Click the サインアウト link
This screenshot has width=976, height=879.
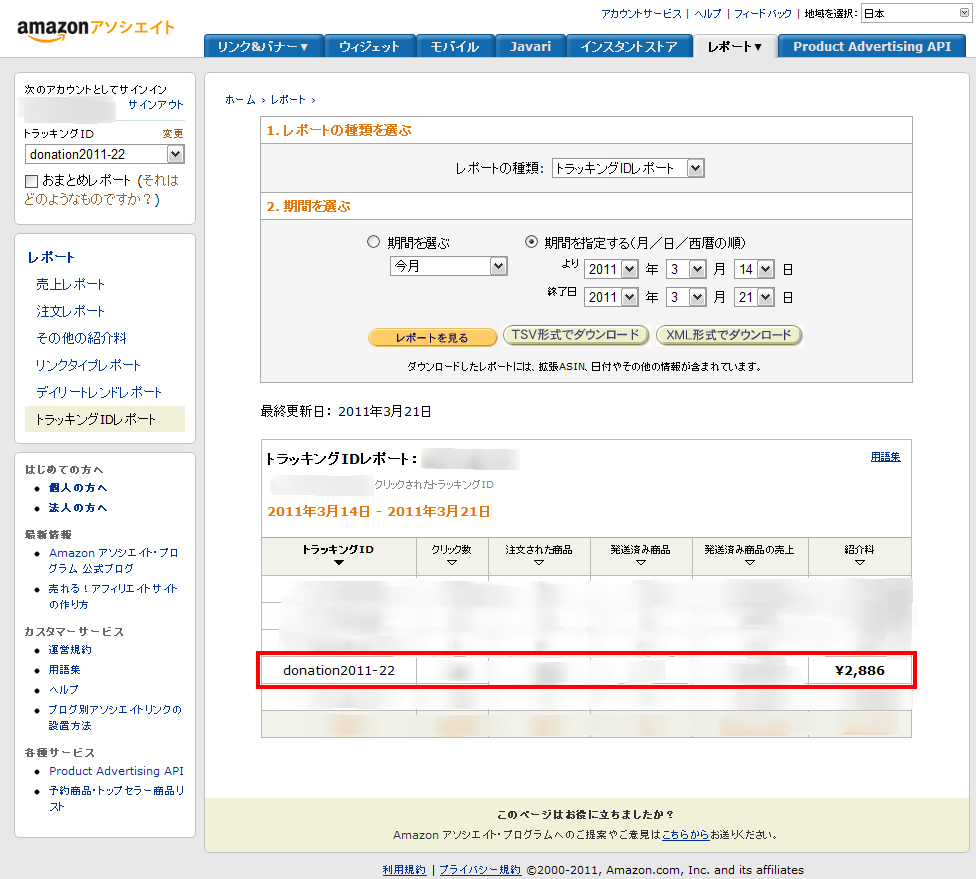(x=156, y=105)
